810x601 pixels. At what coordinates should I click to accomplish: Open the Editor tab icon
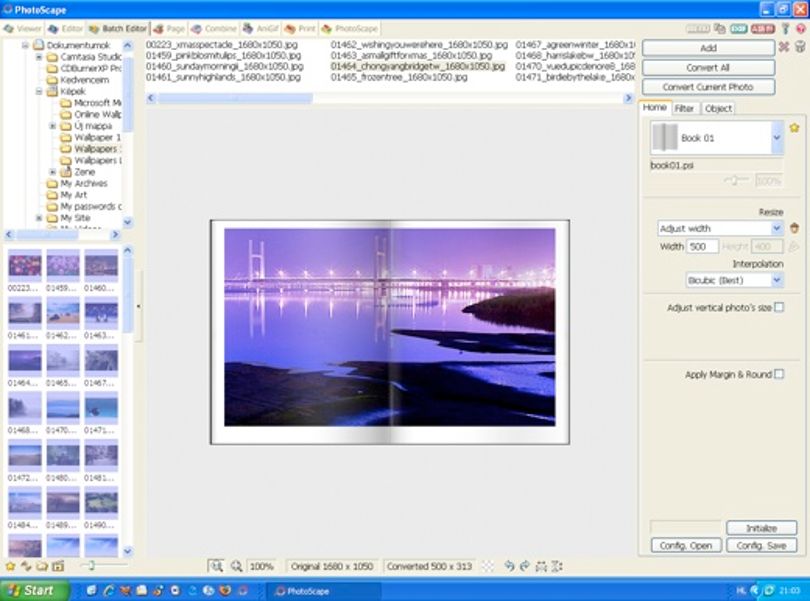pyautogui.click(x=53, y=28)
